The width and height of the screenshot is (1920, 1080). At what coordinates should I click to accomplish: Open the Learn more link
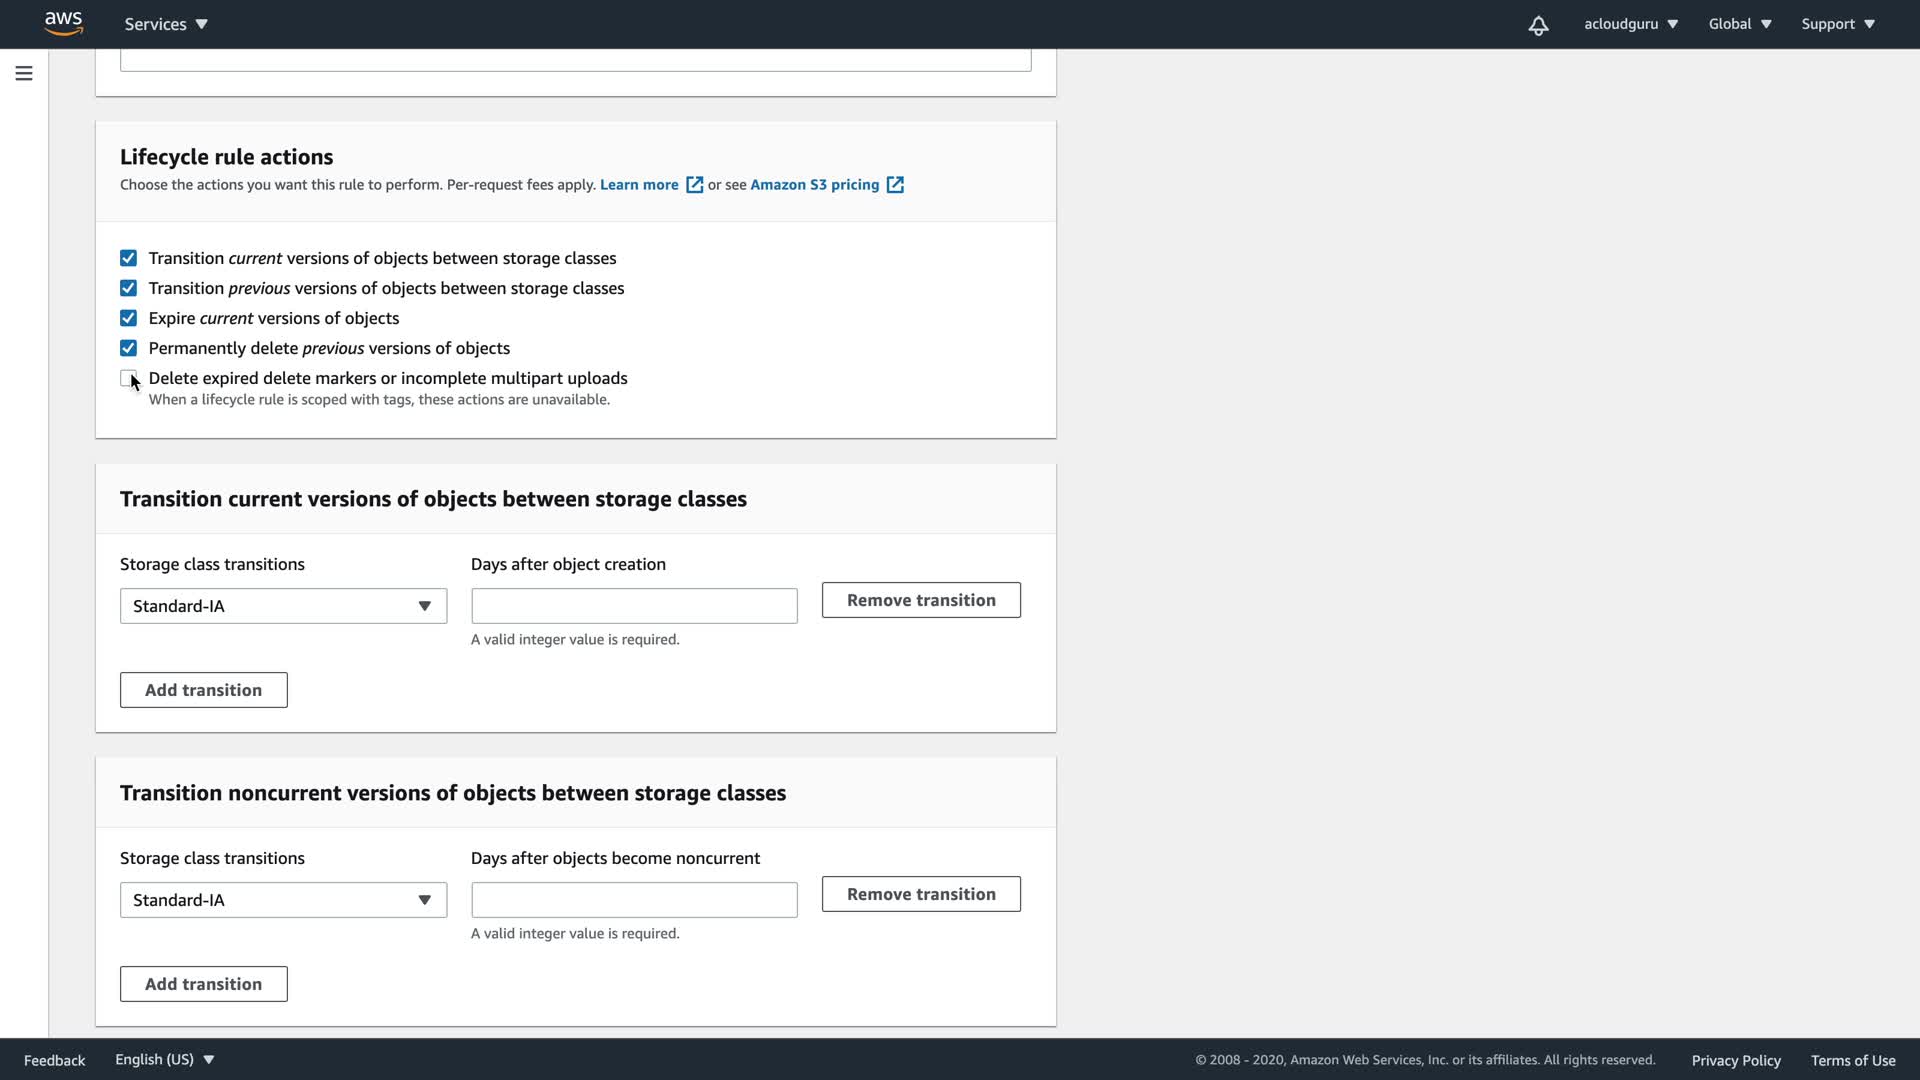click(x=639, y=185)
